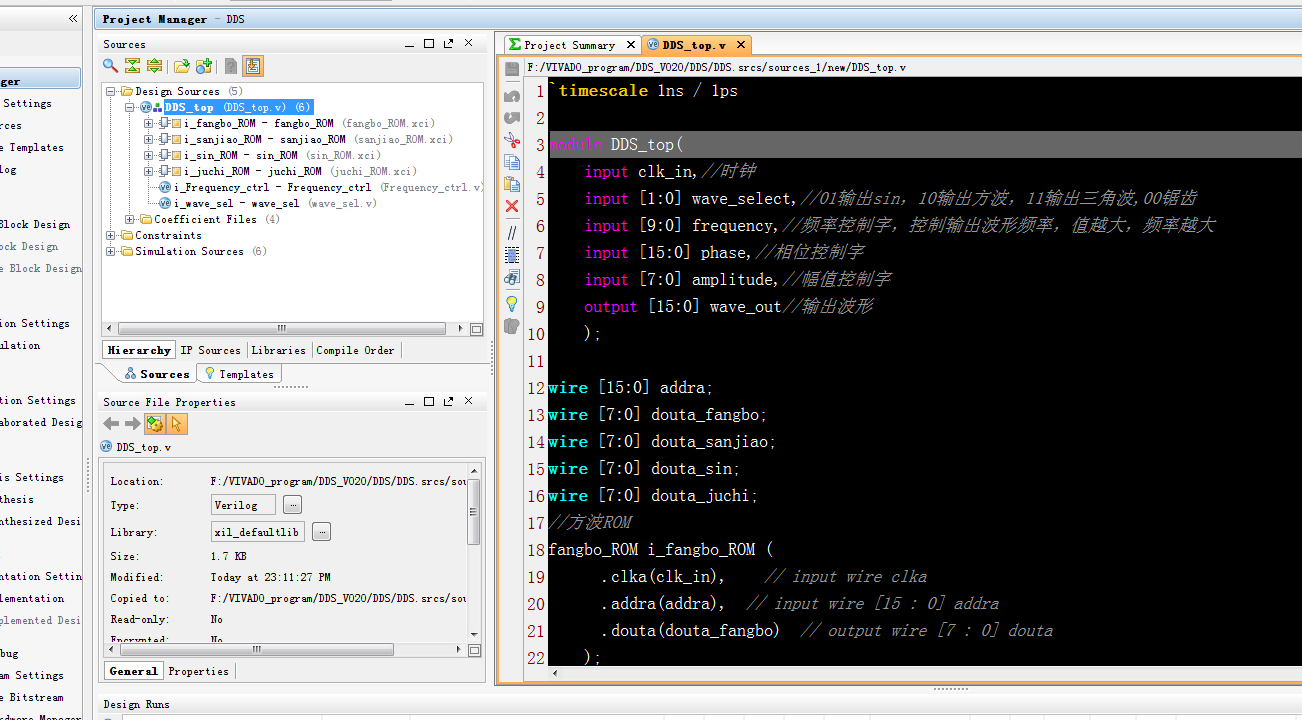Toggle line comment using the // icon
Image resolution: width=1302 pixels, height=720 pixels.
(512, 232)
